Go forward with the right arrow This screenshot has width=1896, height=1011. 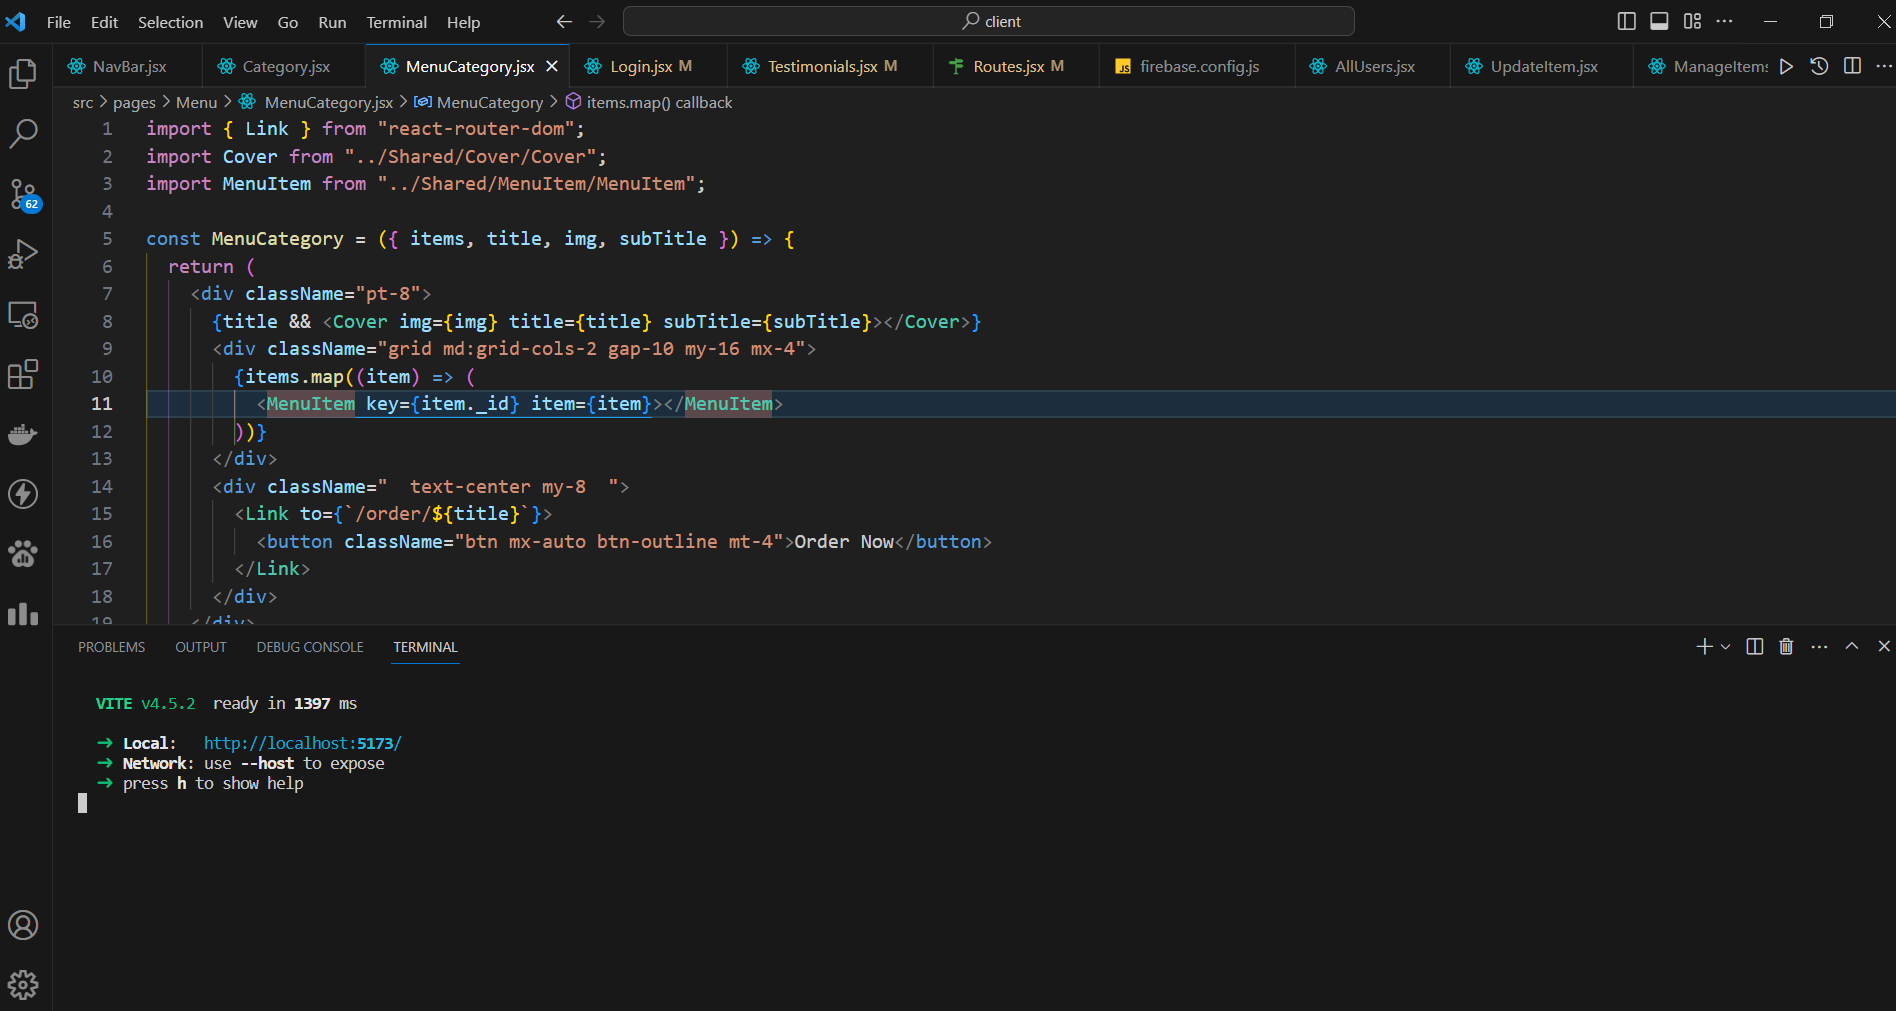597,21
